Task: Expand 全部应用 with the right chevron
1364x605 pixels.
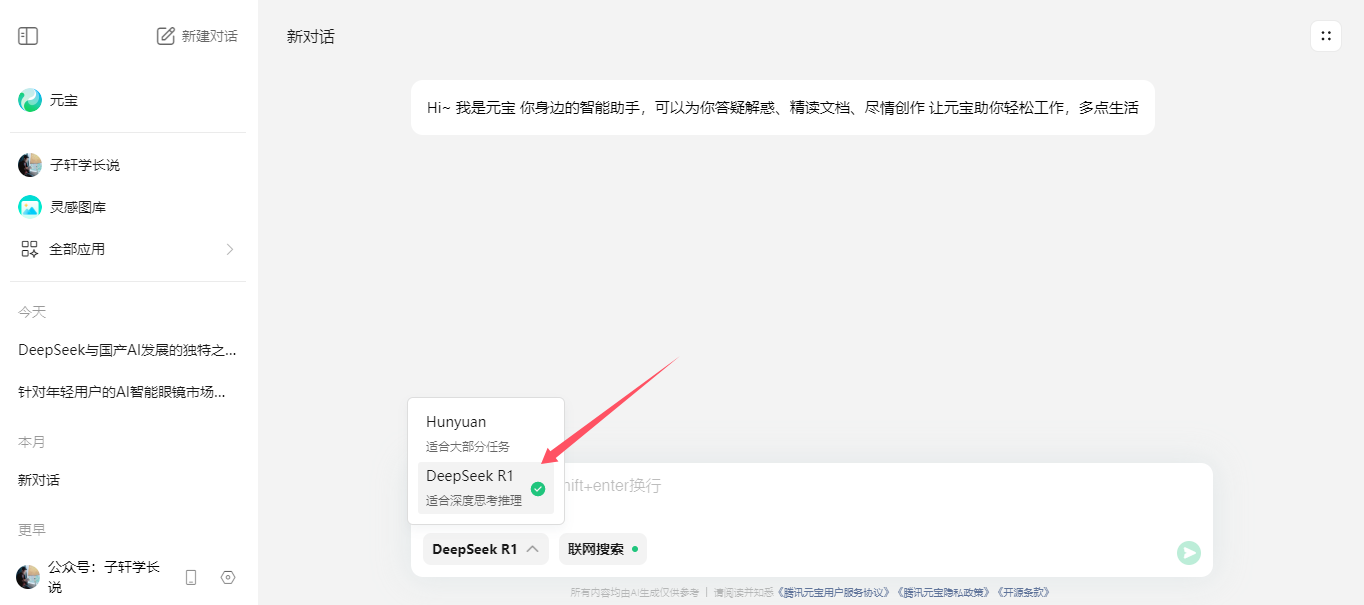Action: coord(230,249)
